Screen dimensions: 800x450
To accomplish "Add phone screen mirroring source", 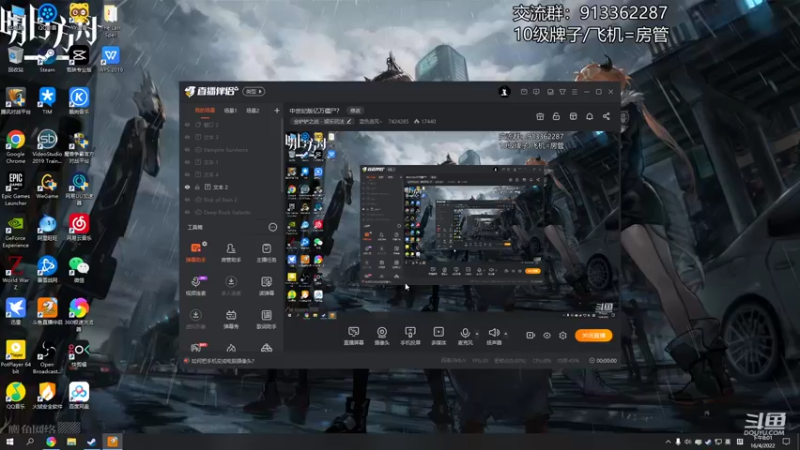I will coord(410,336).
